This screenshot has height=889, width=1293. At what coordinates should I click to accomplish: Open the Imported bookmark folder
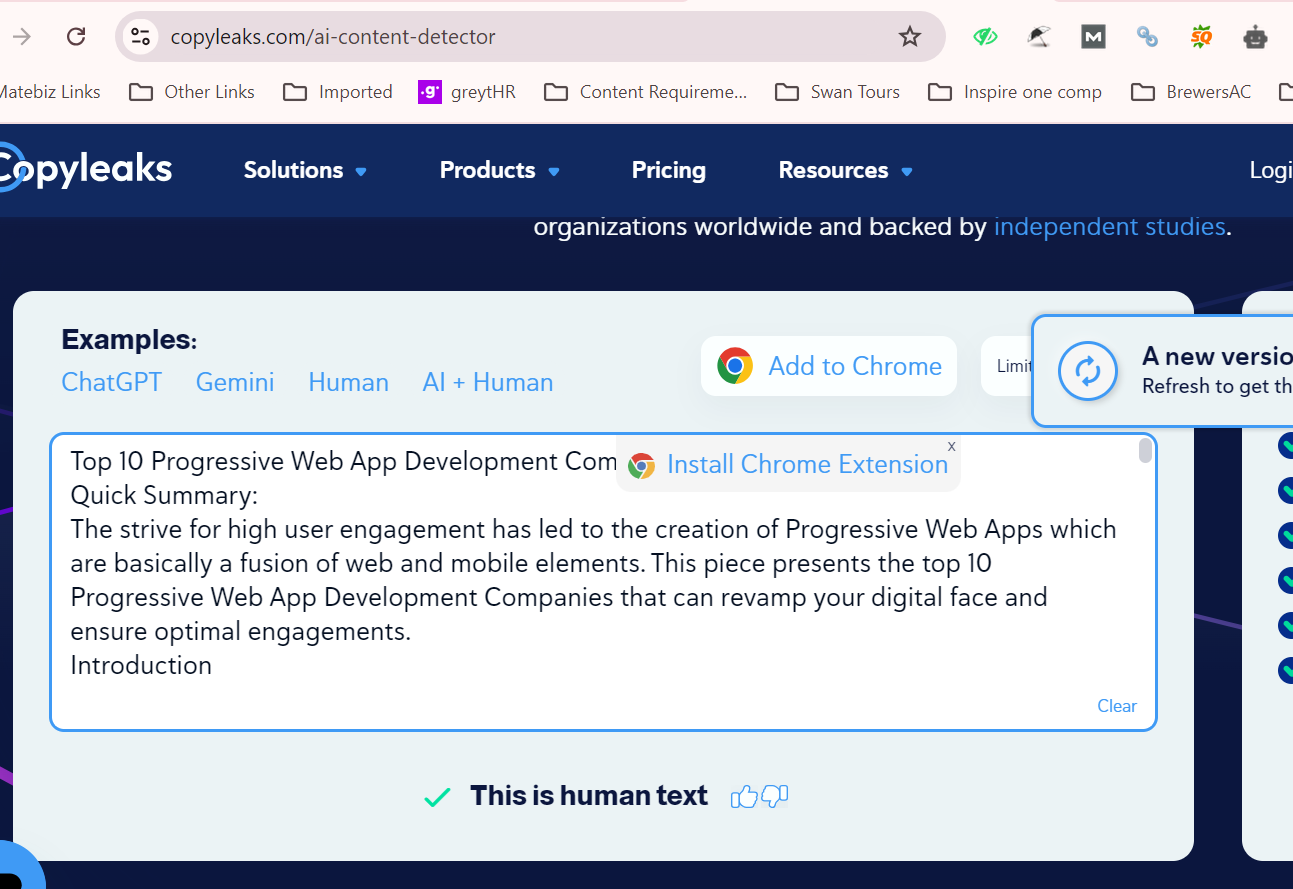click(x=338, y=92)
